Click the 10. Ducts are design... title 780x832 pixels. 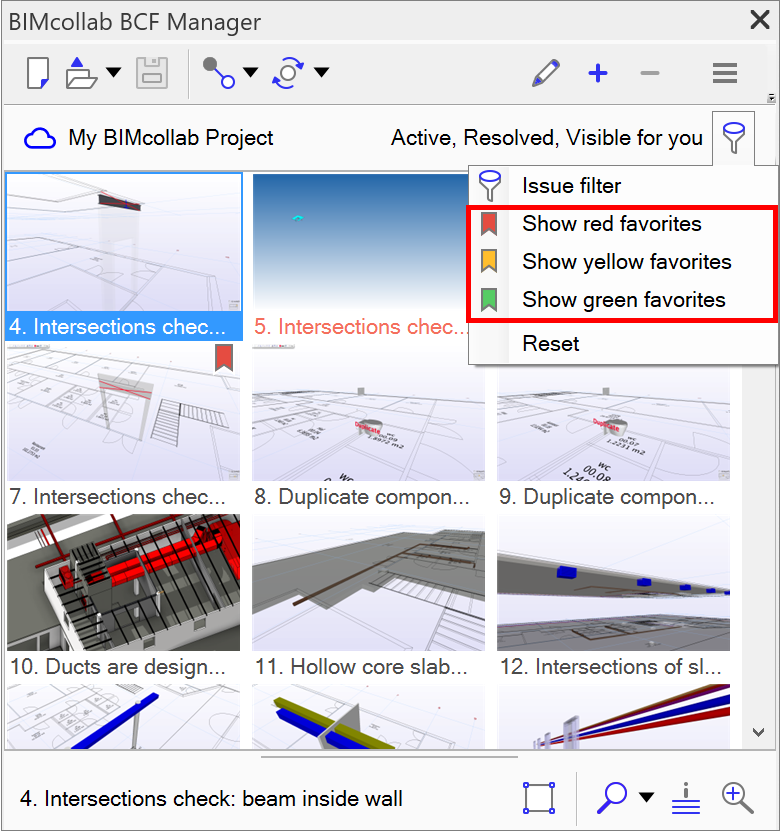[118, 667]
